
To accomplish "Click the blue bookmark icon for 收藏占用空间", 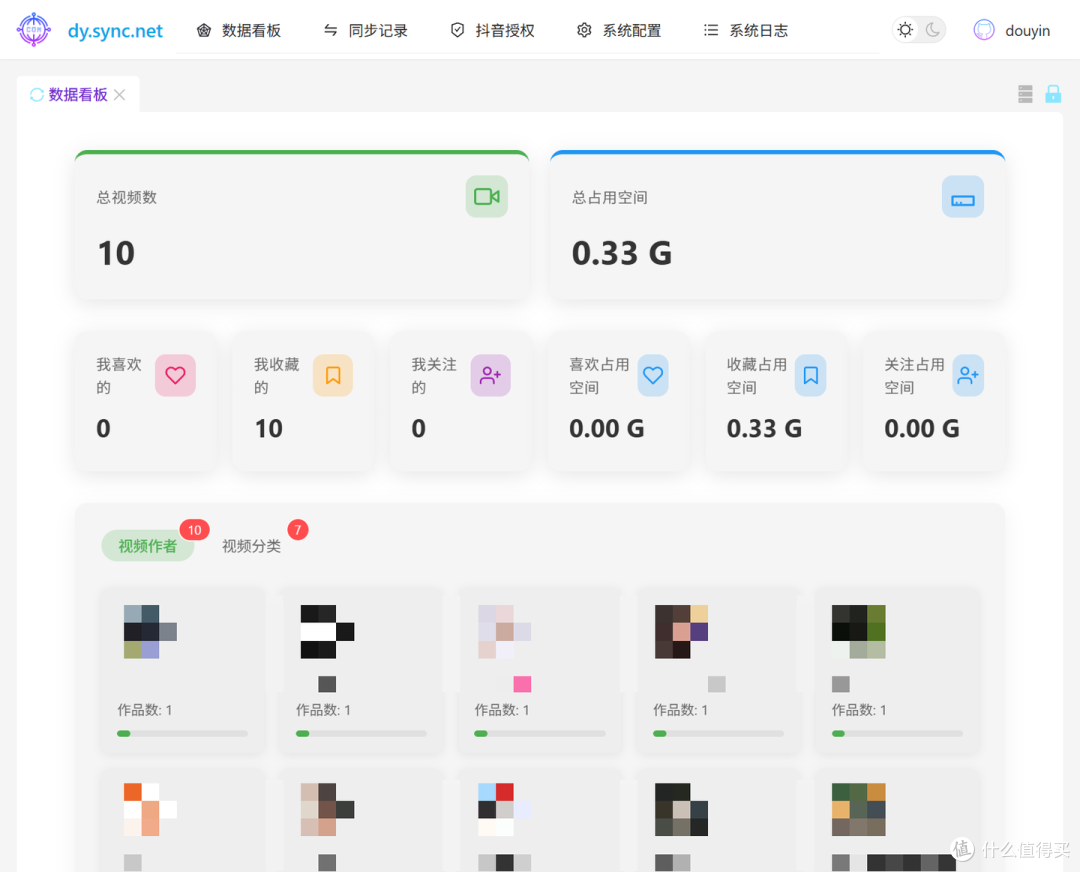I will click(811, 375).
